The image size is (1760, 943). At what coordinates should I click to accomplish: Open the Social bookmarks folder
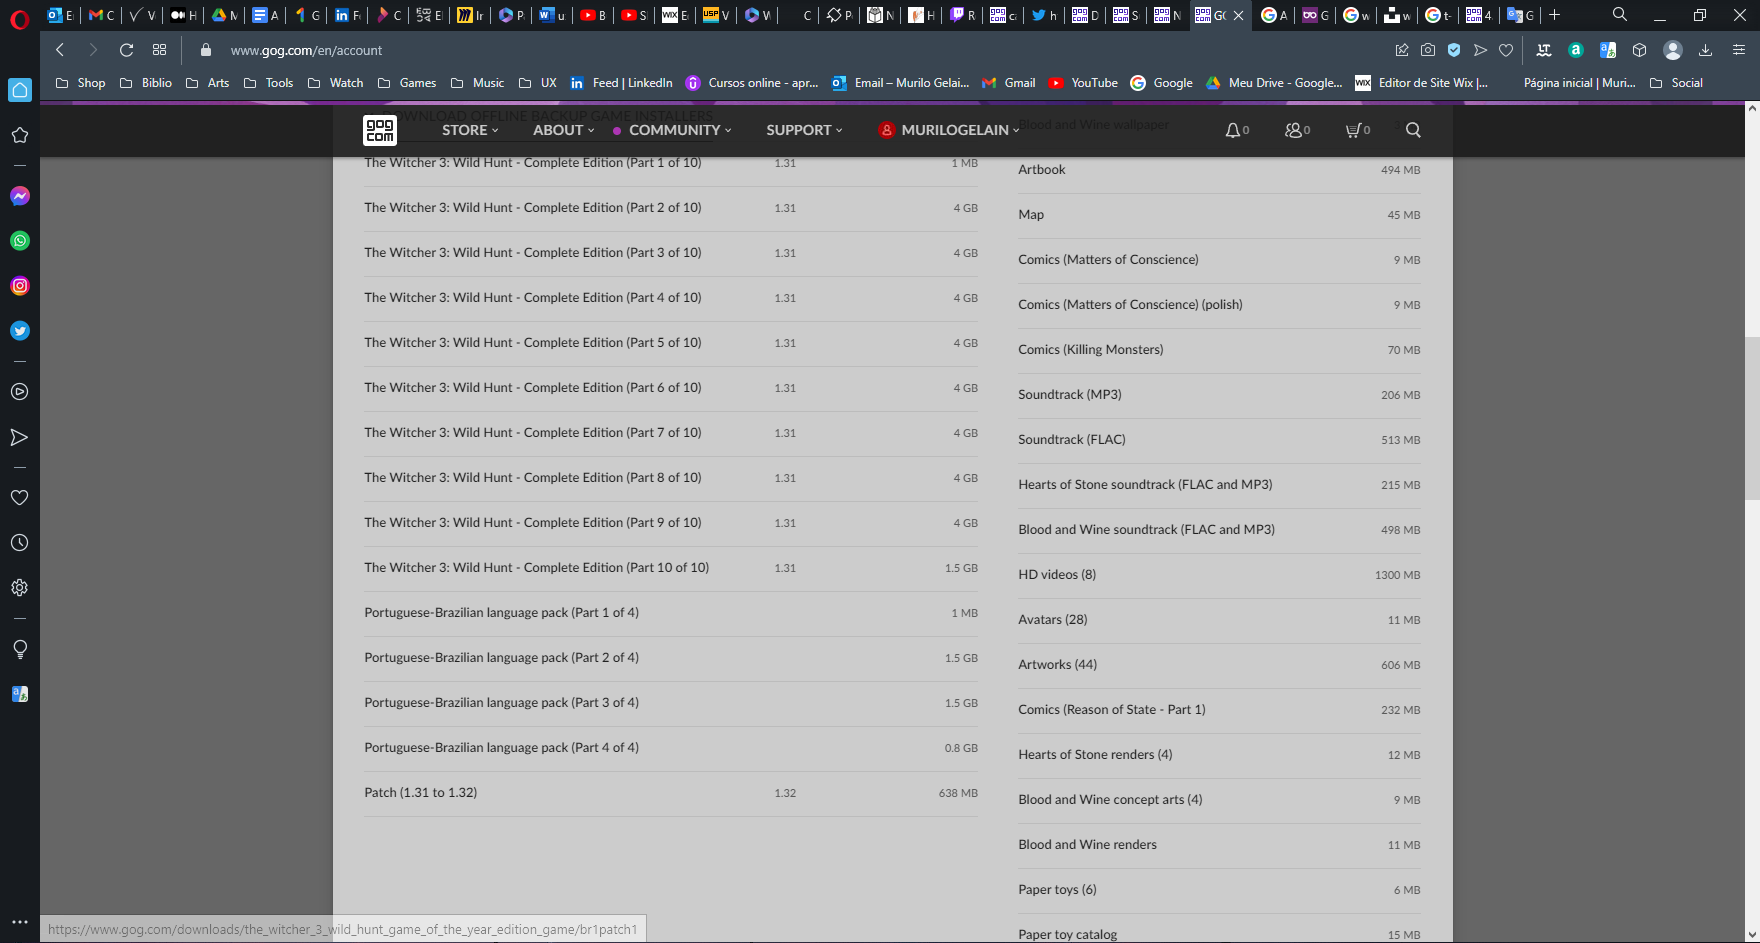pos(1676,83)
